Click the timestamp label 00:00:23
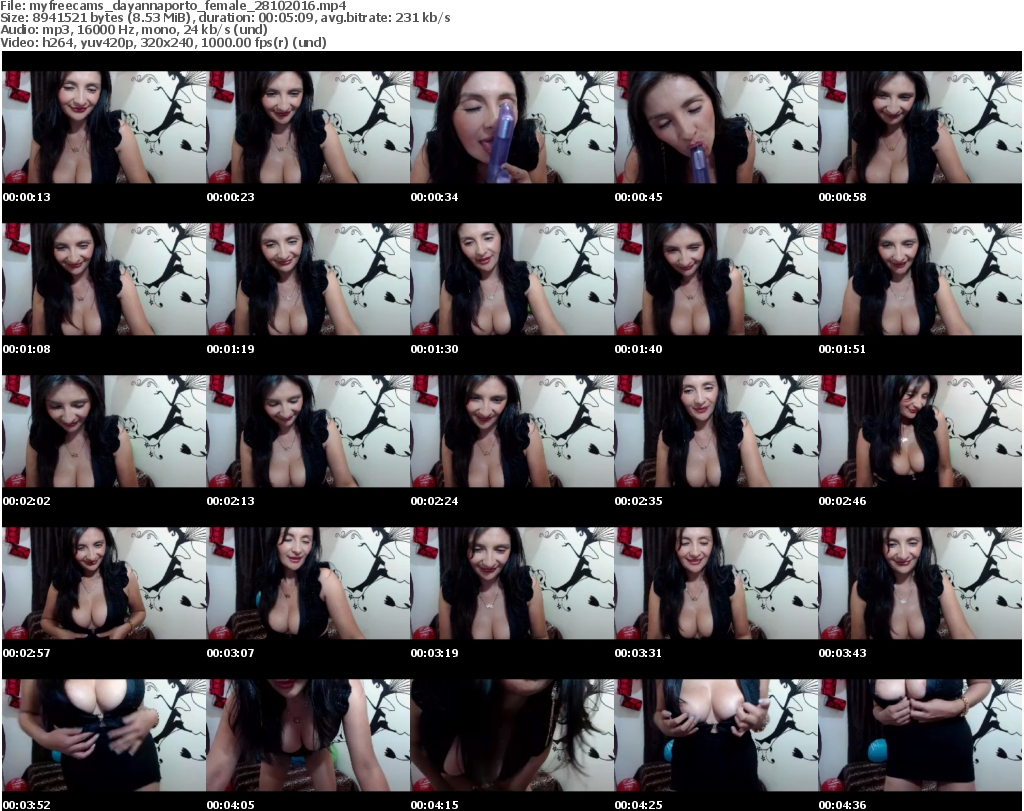Image resolution: width=1024 pixels, height=811 pixels. (231, 197)
